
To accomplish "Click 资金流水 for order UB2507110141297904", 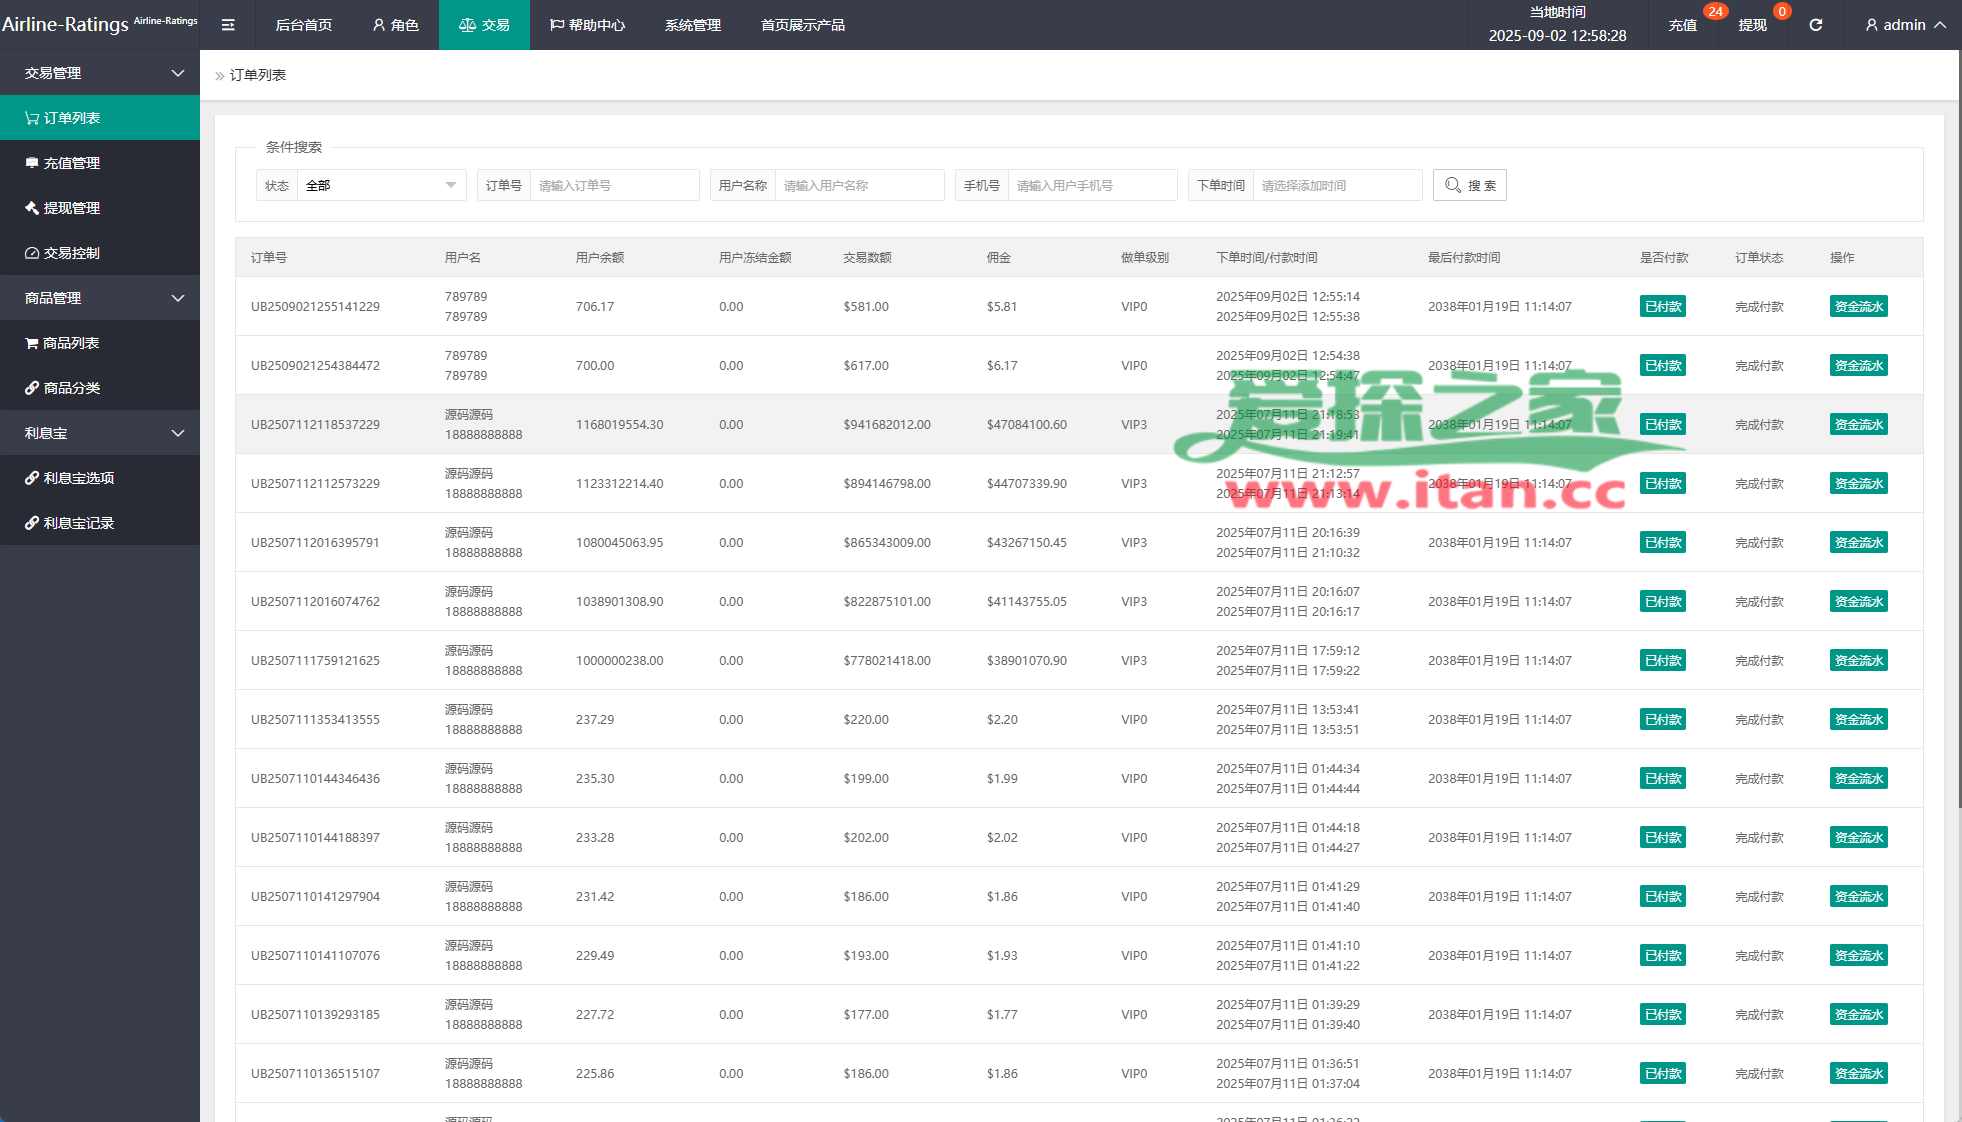I will (x=1859, y=897).
